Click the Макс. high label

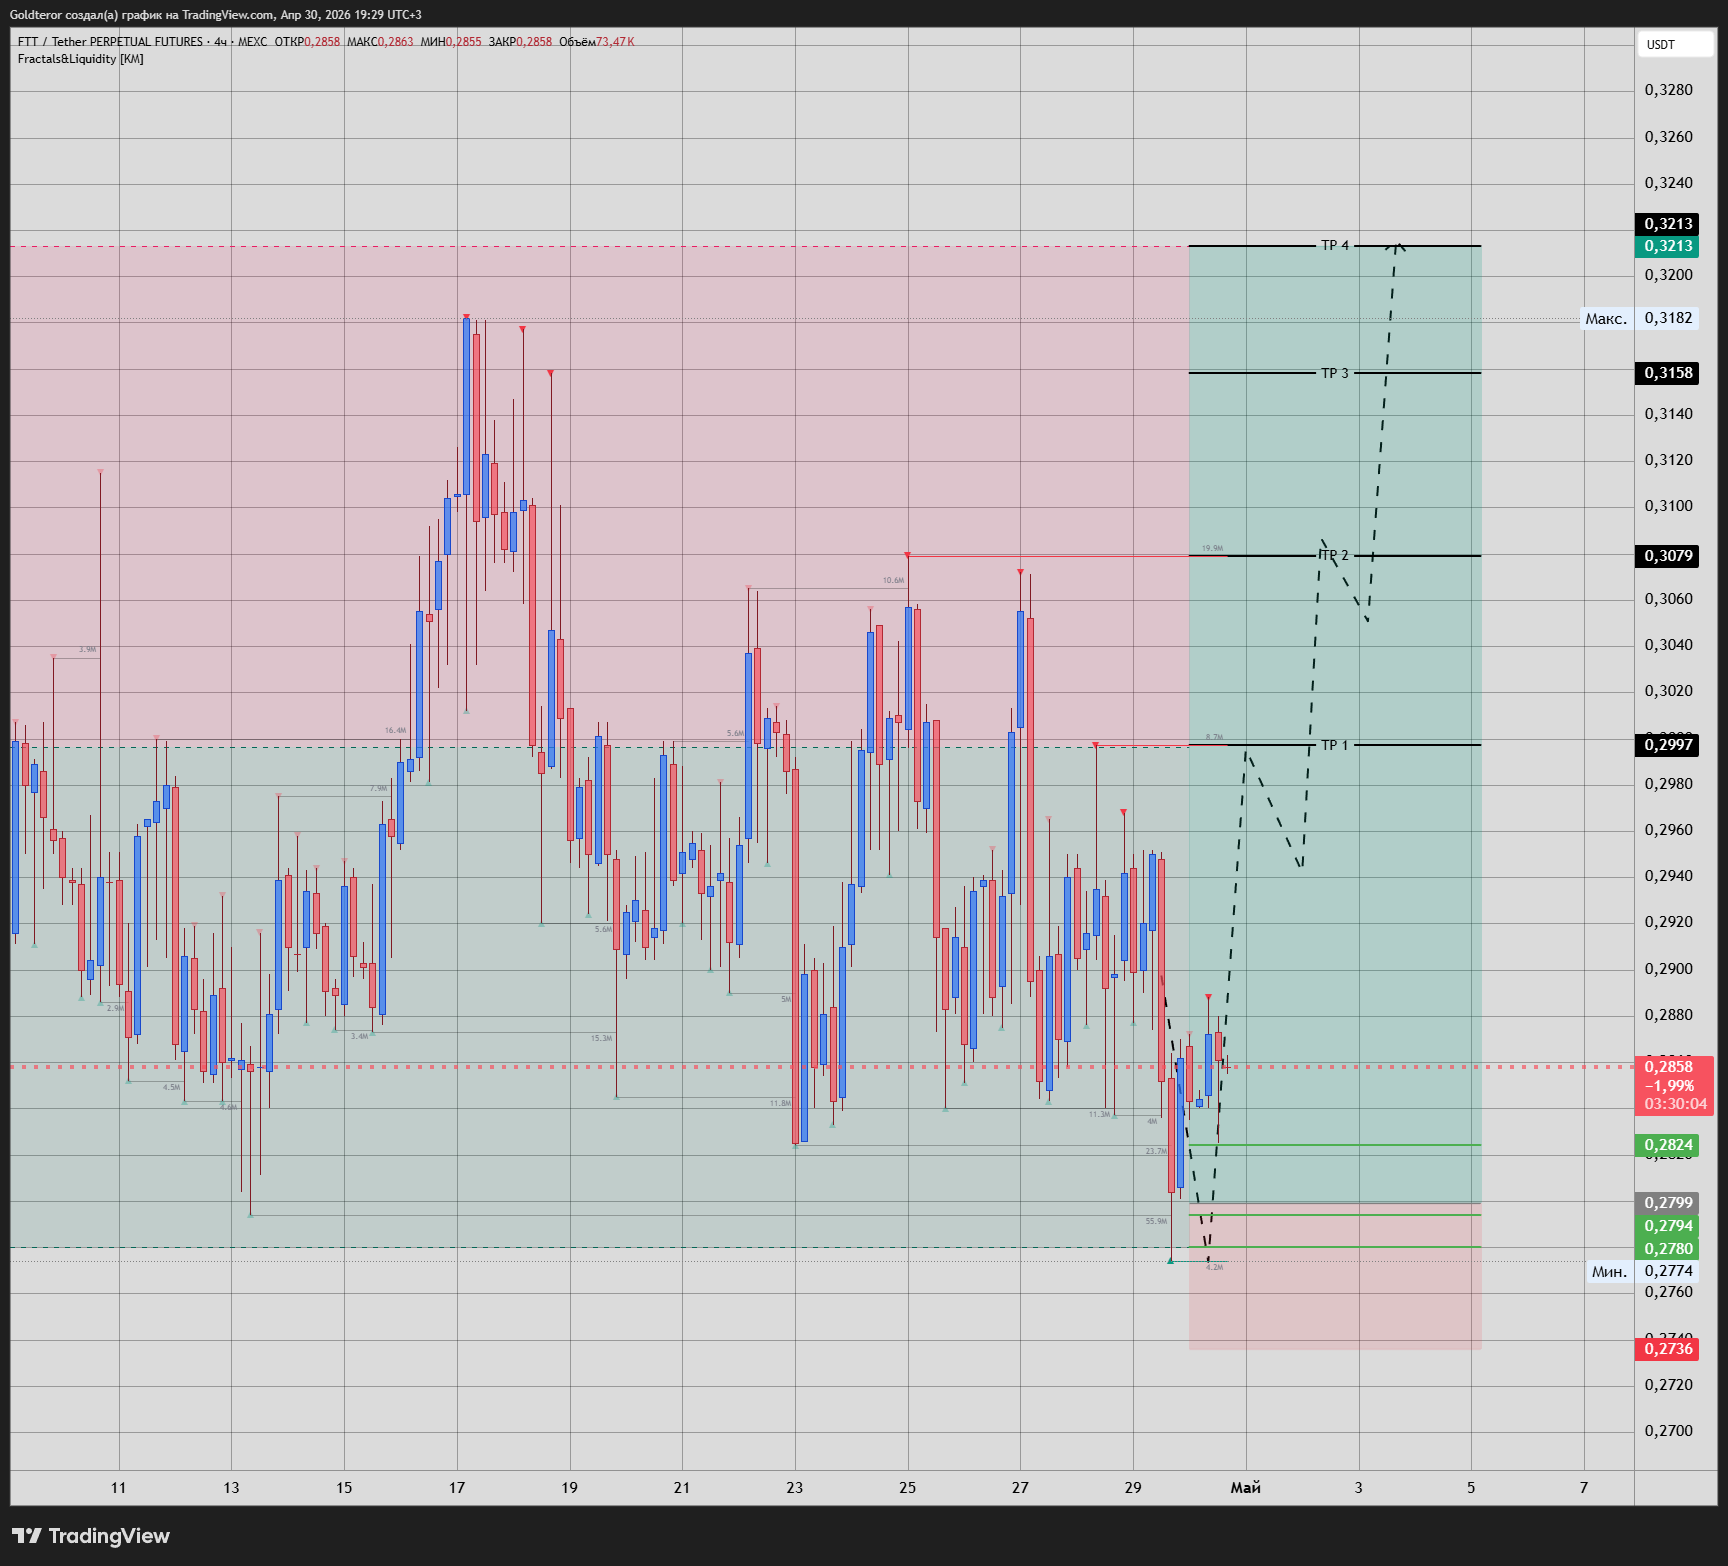(1606, 319)
